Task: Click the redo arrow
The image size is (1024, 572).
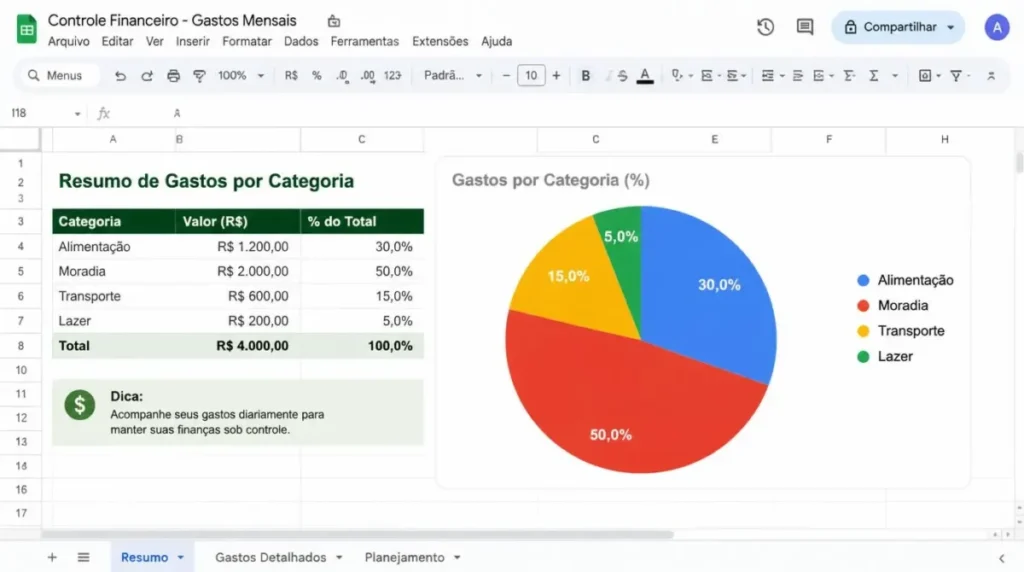Action: coord(147,76)
